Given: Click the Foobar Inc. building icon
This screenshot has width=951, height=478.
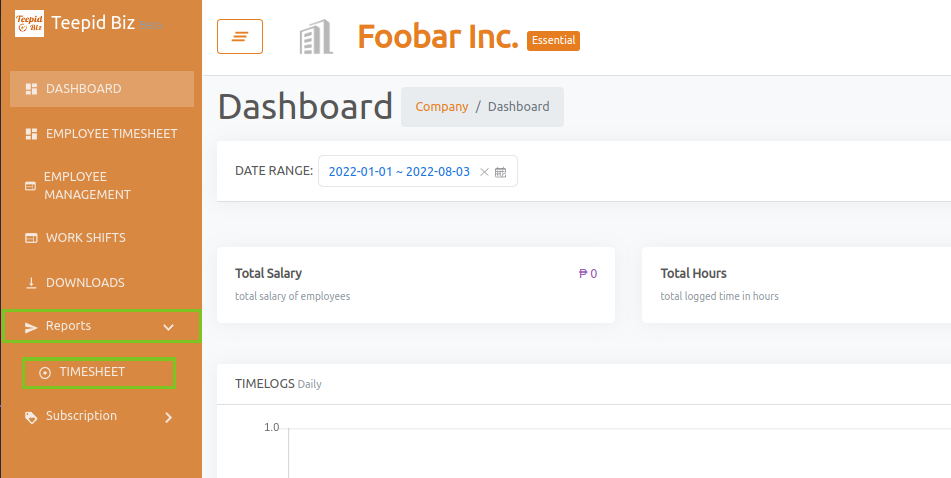Looking at the screenshot, I should (x=316, y=36).
